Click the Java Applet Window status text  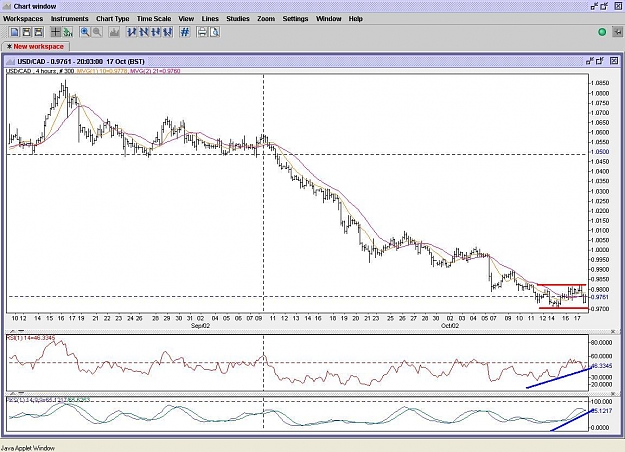click(28, 448)
